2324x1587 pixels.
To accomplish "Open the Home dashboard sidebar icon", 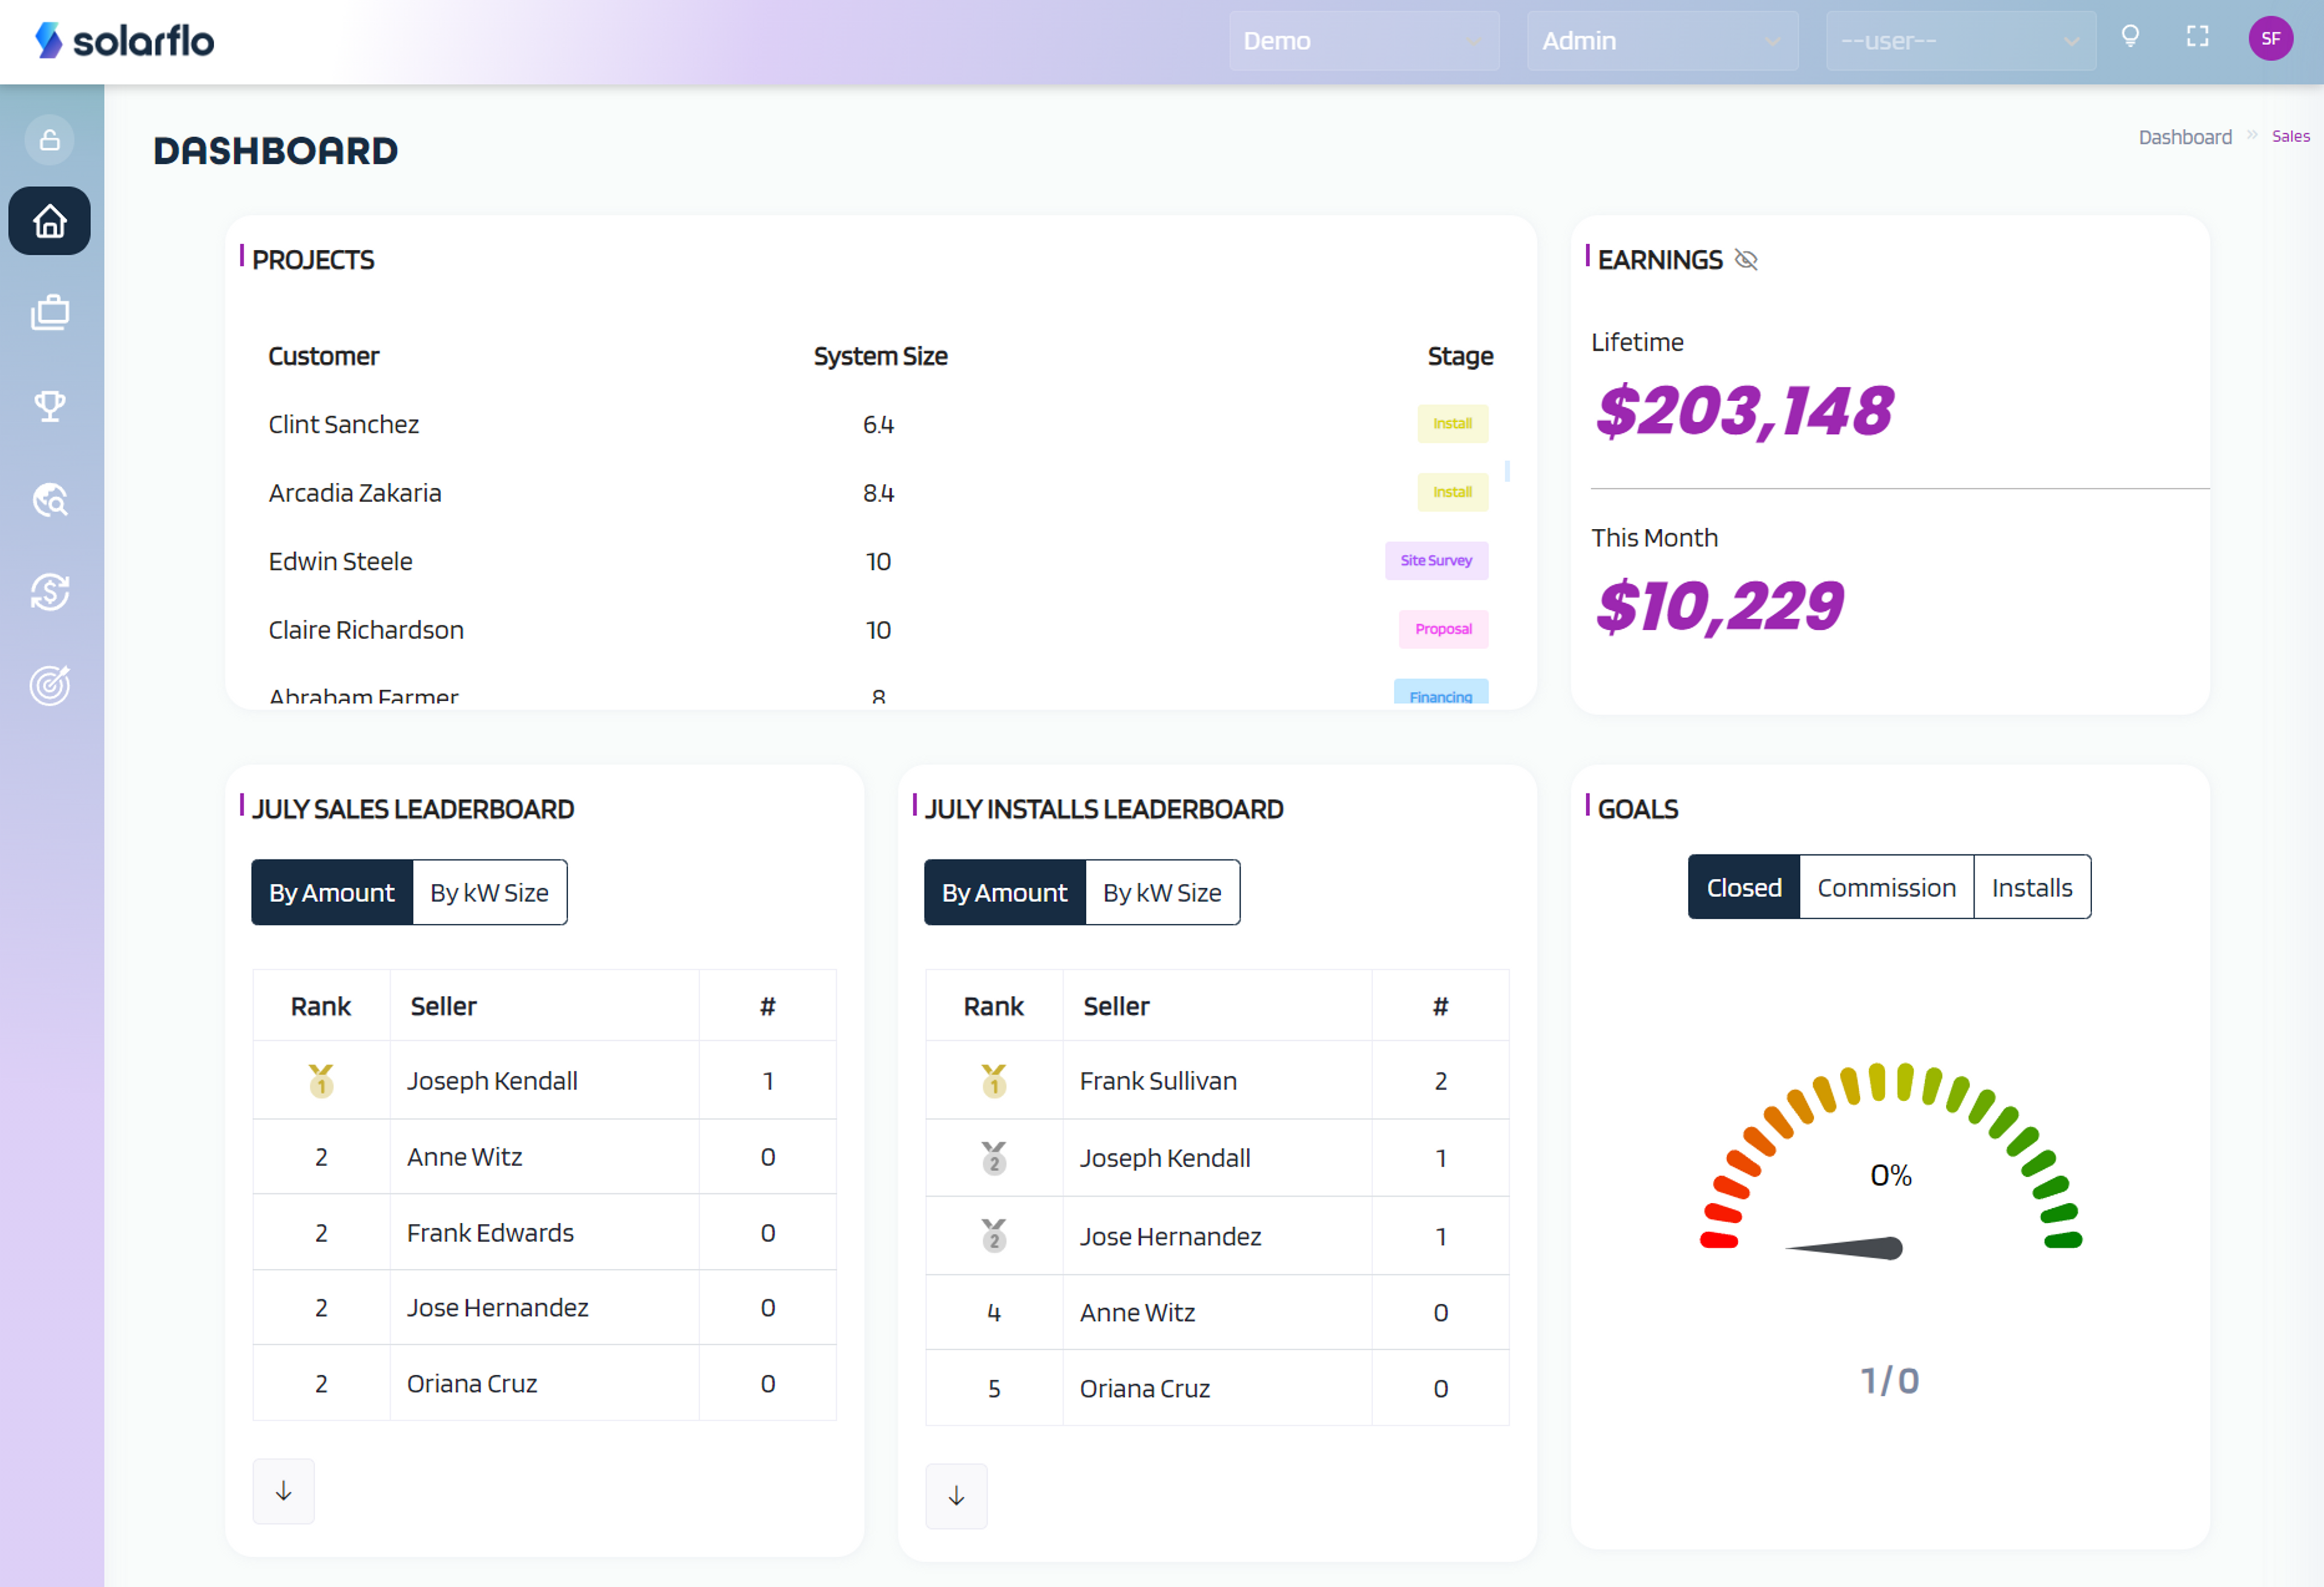I will pyautogui.click(x=50, y=221).
